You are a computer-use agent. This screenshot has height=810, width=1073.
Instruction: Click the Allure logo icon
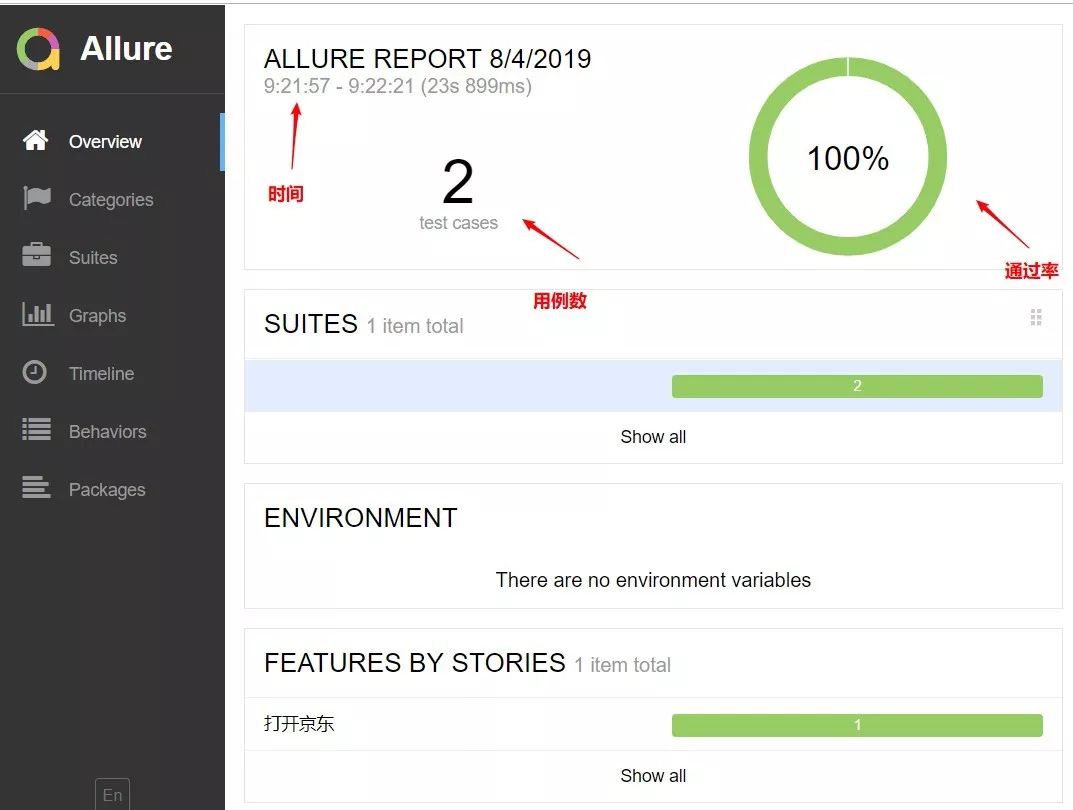tap(38, 49)
